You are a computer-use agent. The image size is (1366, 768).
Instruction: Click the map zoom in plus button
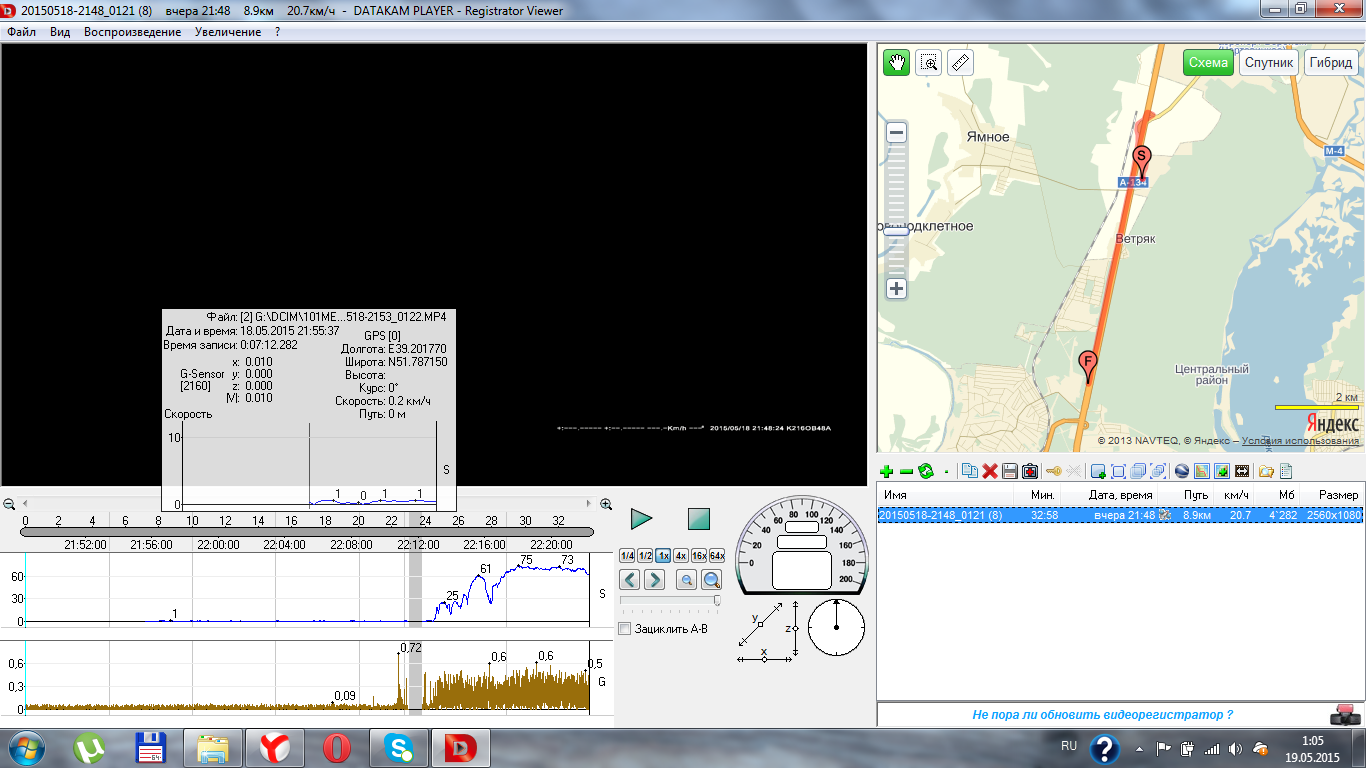tap(897, 289)
